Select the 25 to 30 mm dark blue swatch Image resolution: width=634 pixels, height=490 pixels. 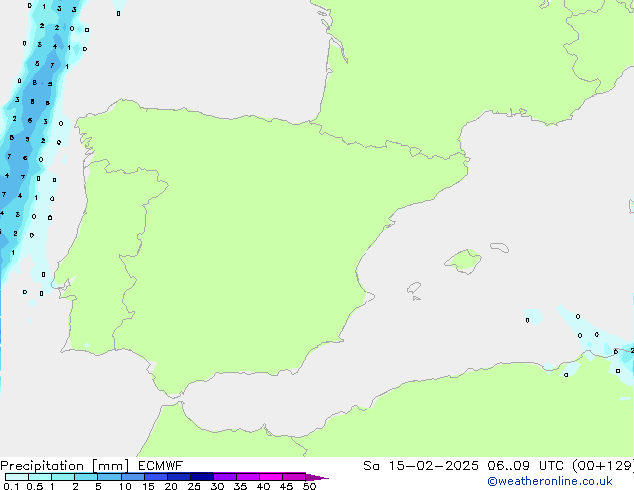[202, 477]
